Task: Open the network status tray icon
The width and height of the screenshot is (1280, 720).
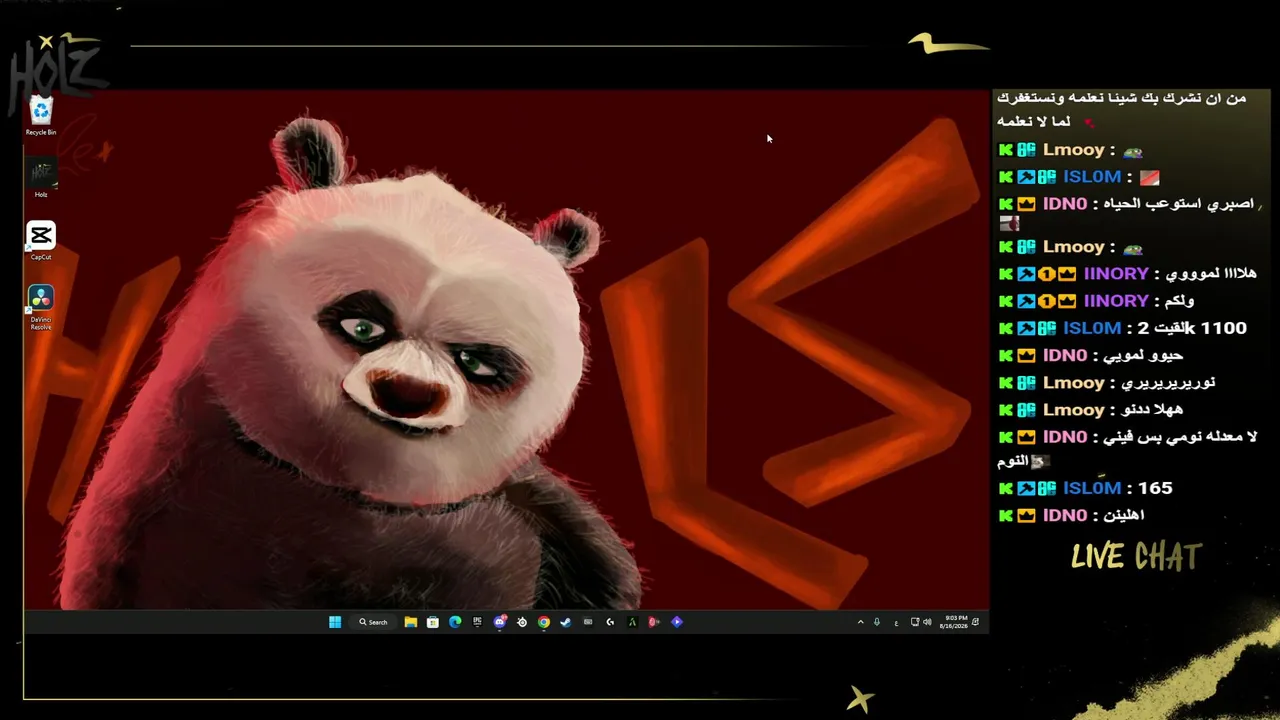Action: (x=915, y=622)
